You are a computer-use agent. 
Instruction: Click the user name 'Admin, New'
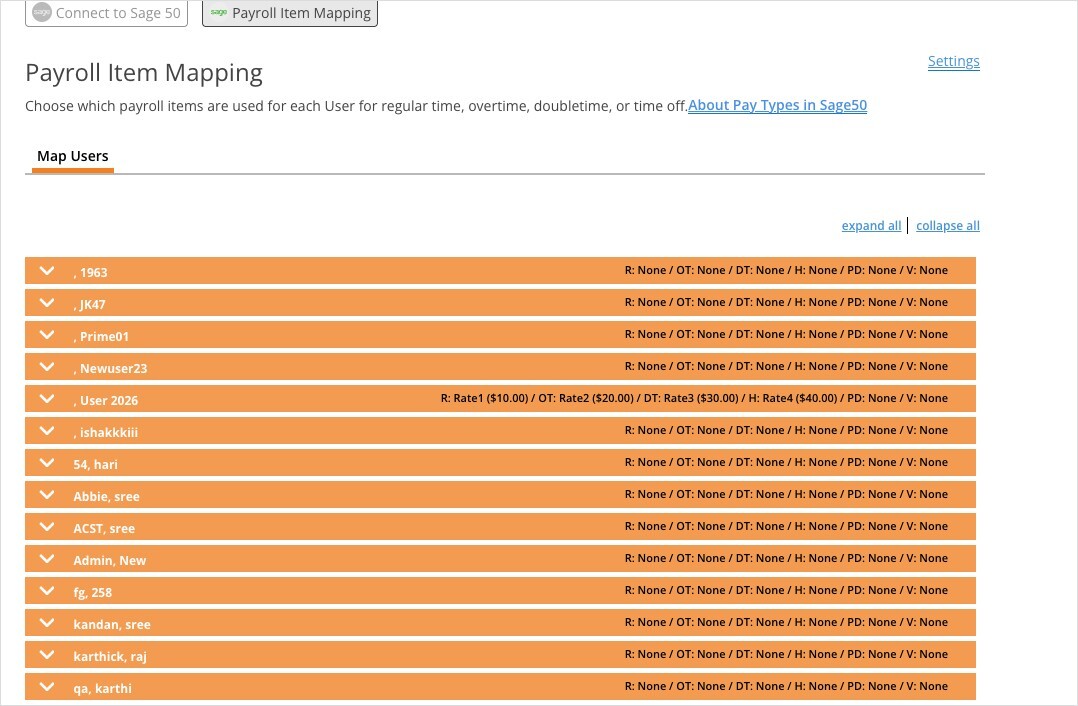(110, 560)
